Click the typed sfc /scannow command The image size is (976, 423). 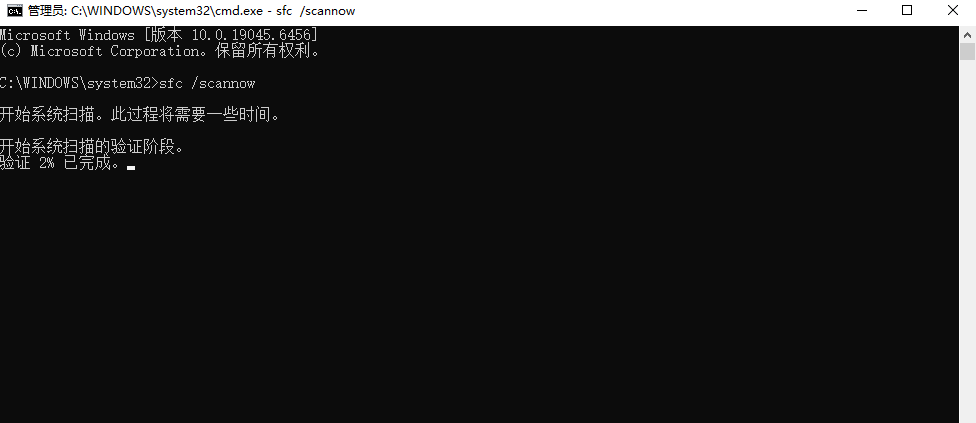coord(207,83)
